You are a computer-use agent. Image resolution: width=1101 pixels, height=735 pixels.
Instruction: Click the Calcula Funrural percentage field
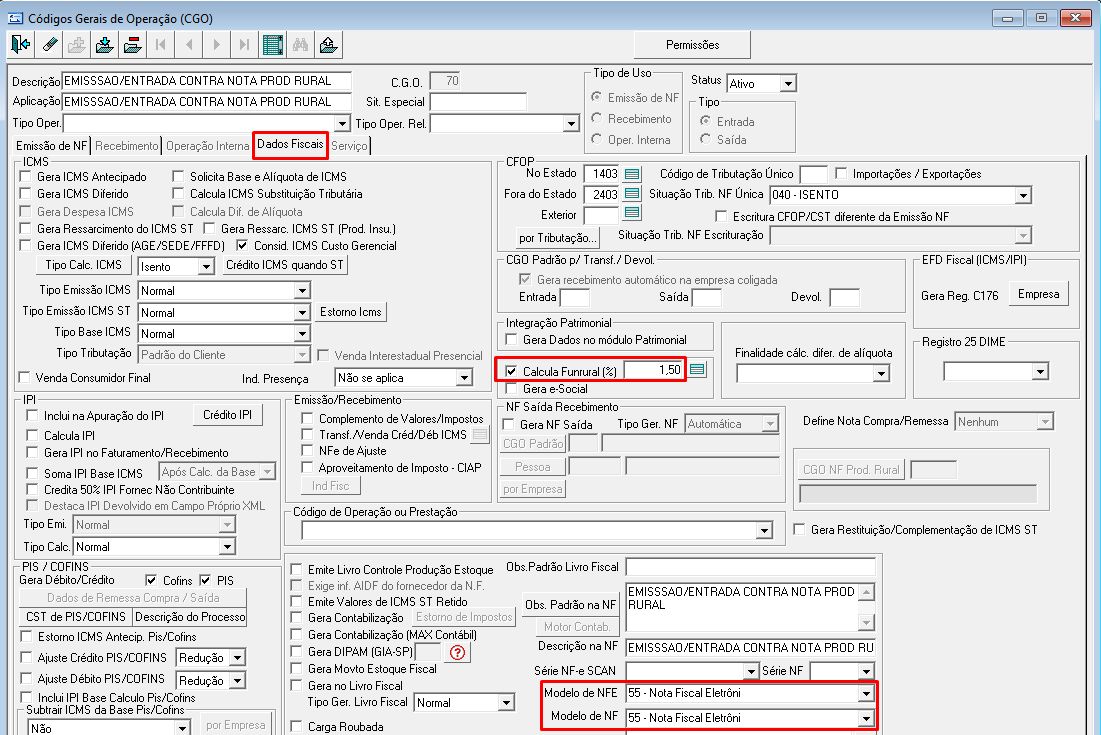click(654, 369)
